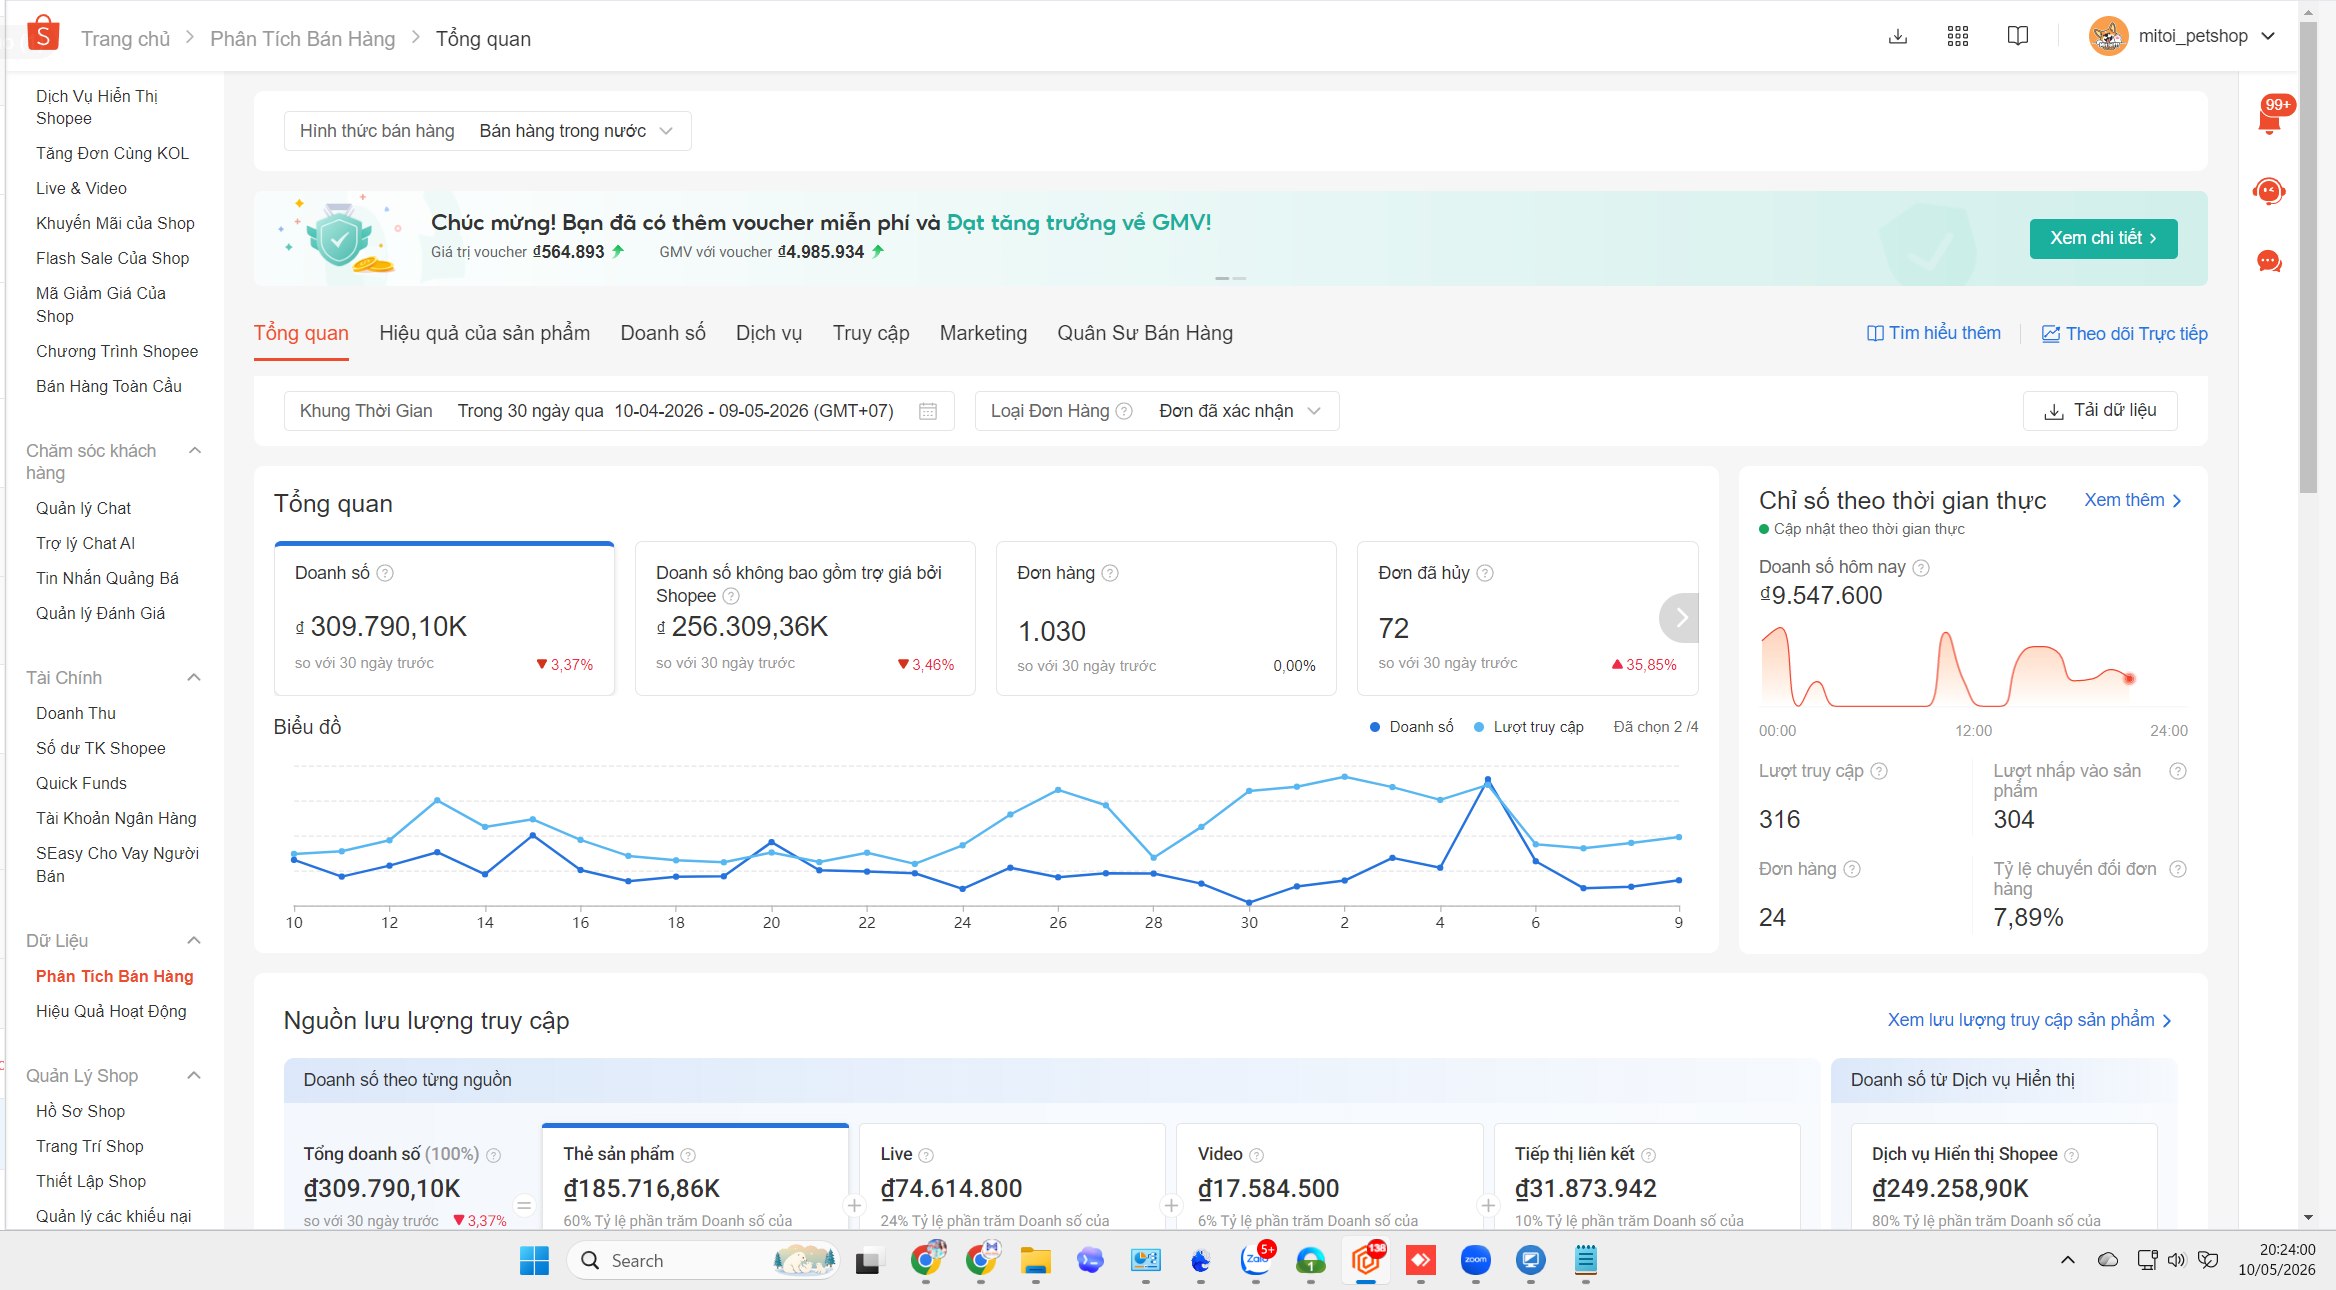Click the volume icon in the system tray

(2176, 1260)
